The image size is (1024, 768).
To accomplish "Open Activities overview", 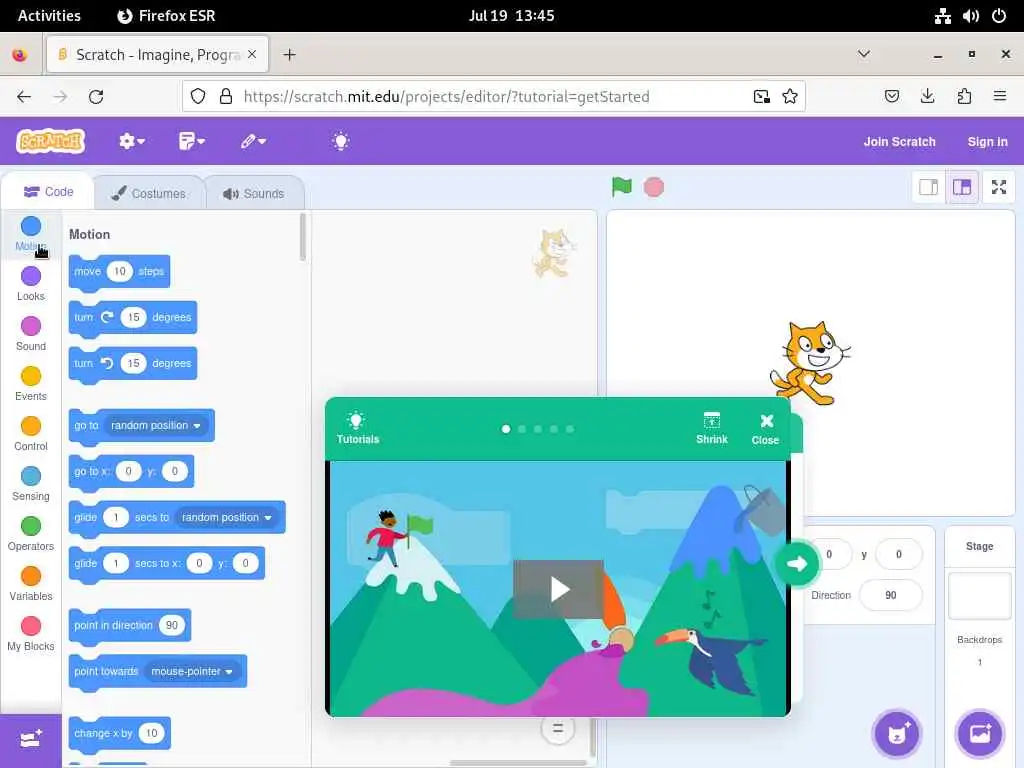I will click(x=49, y=16).
